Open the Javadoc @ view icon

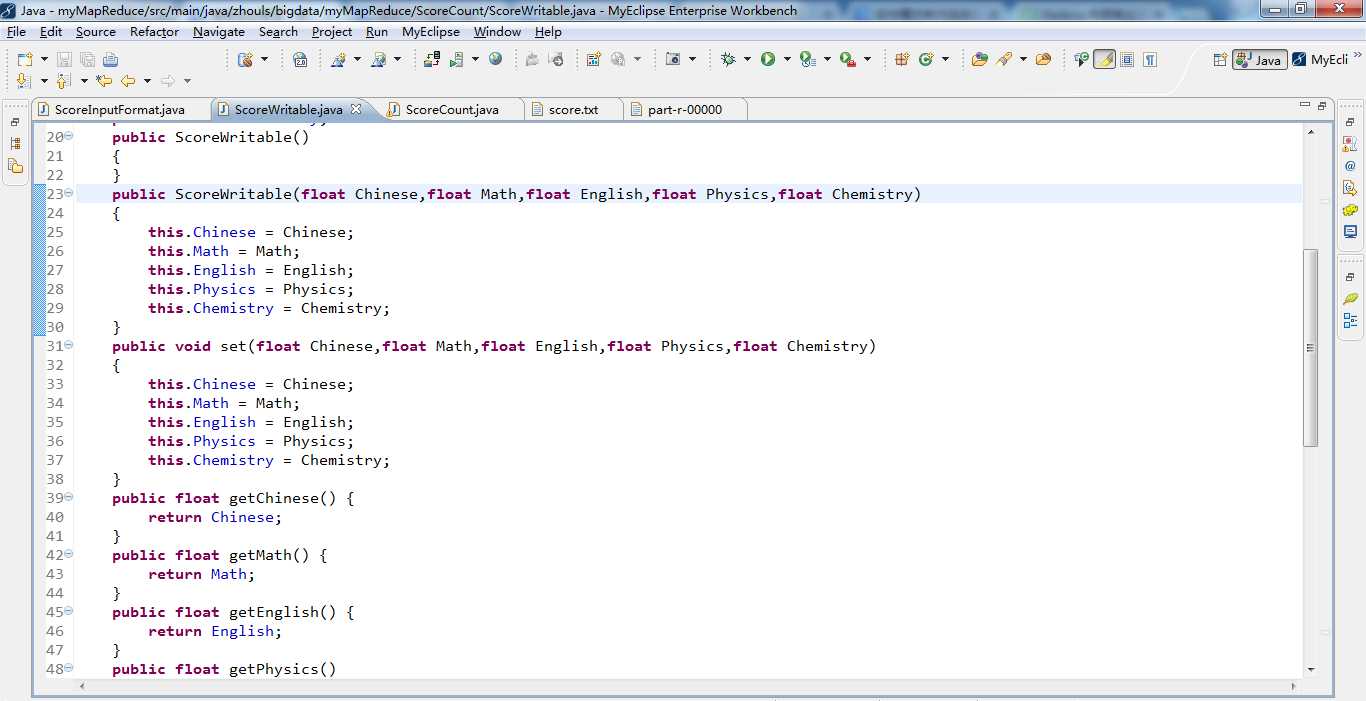1350,166
